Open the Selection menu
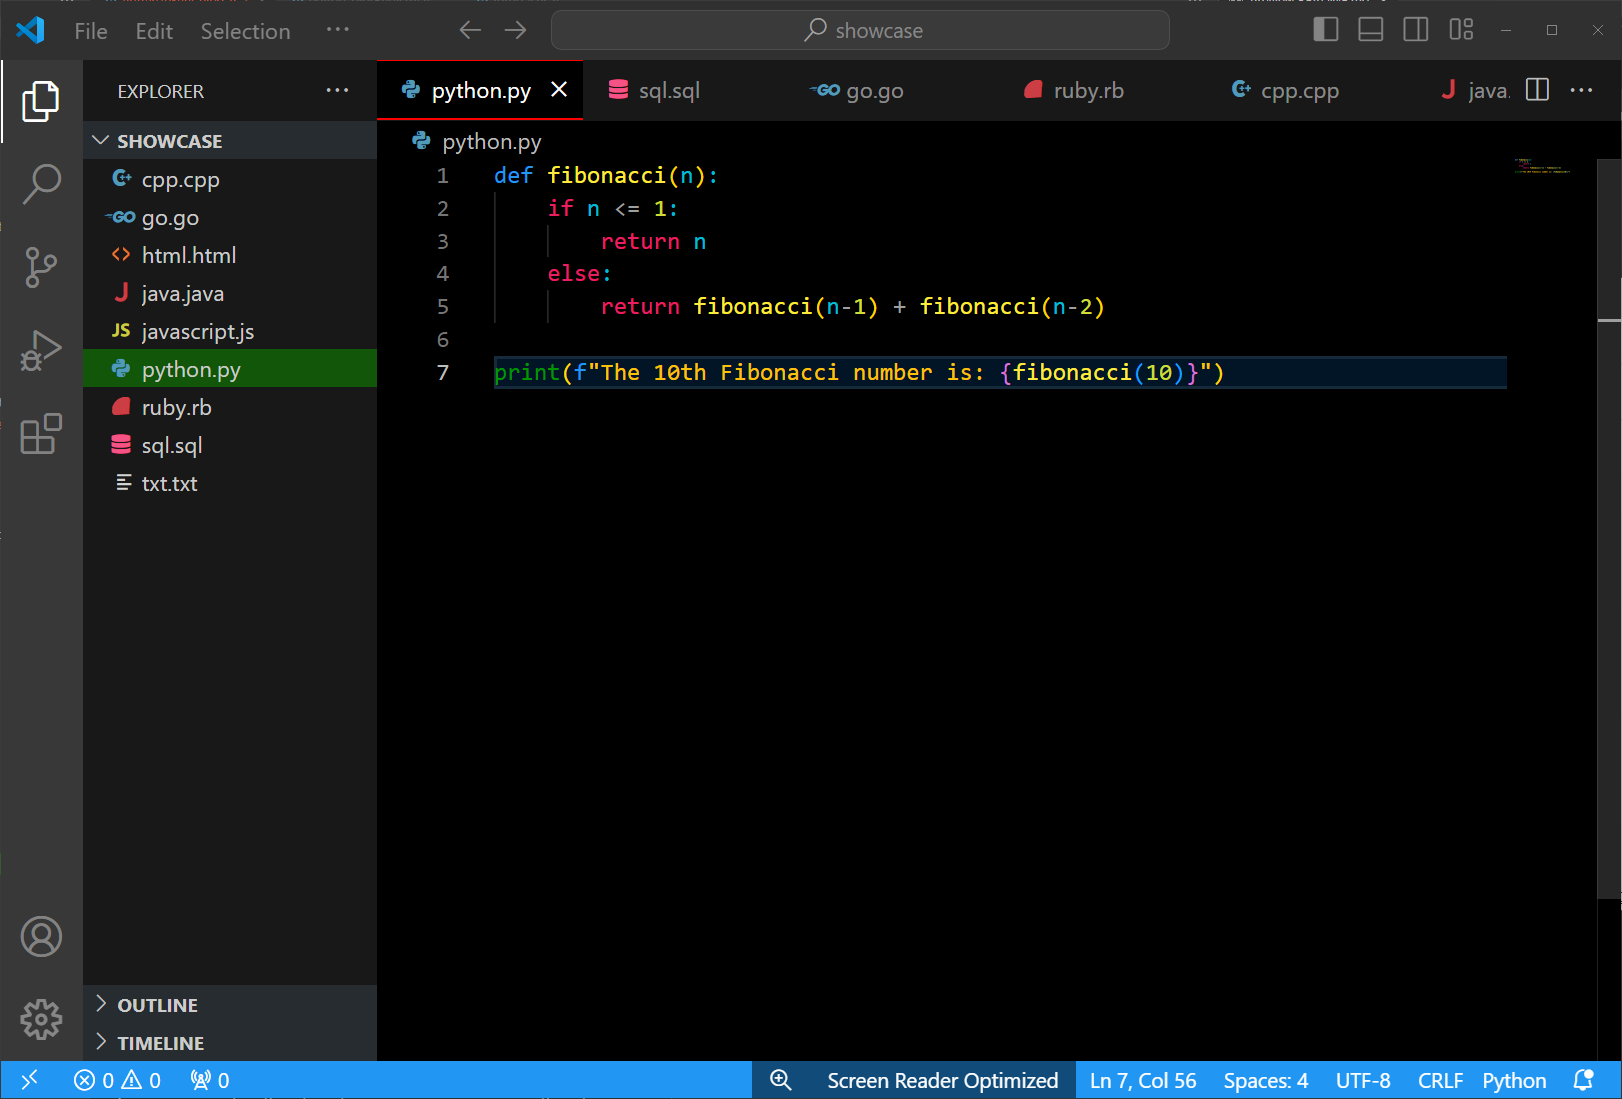This screenshot has height=1099, width=1622. pos(245,31)
